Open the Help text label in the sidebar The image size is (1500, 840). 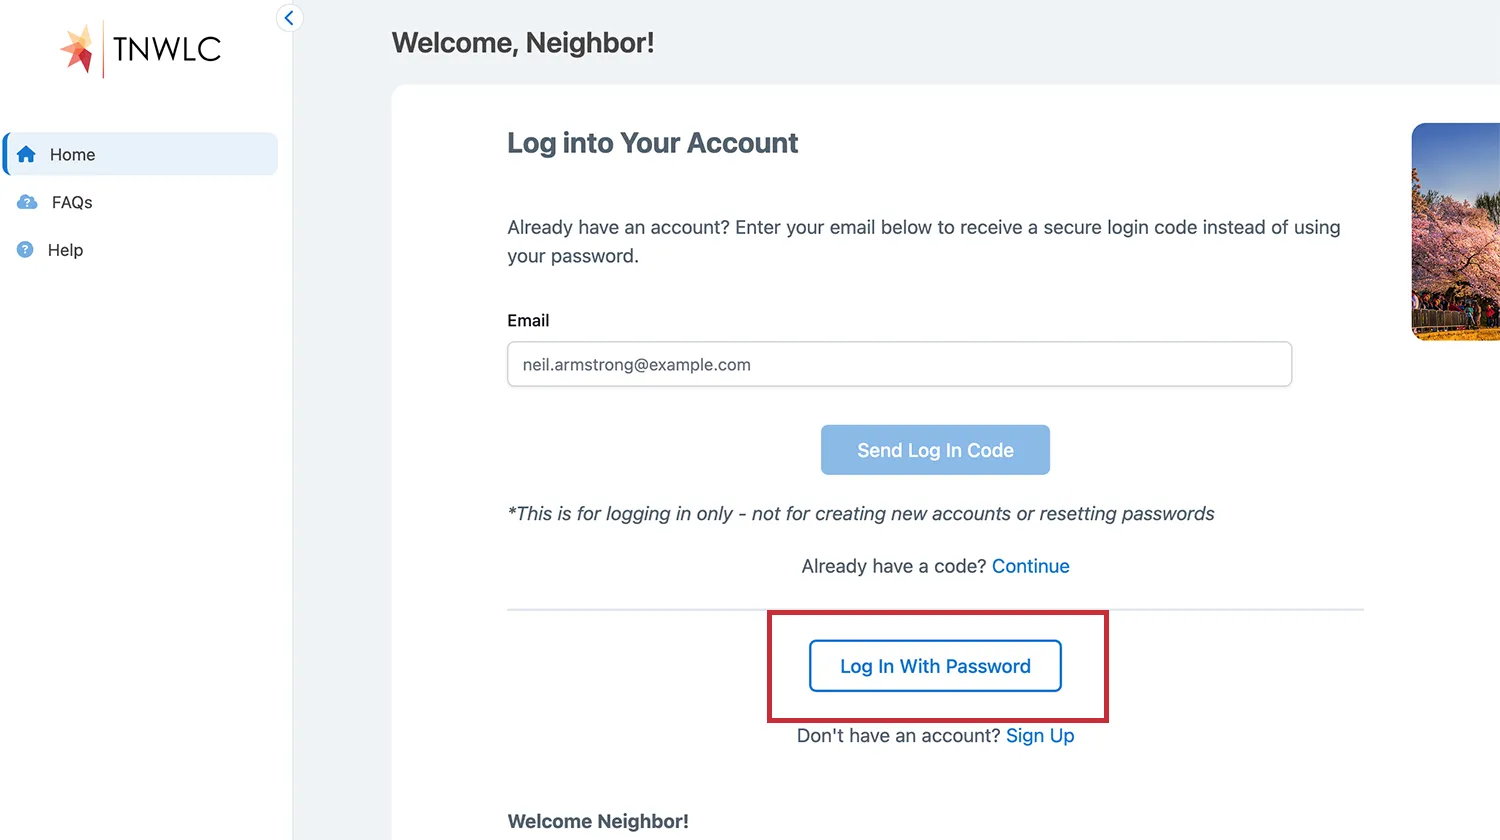[x=65, y=250]
